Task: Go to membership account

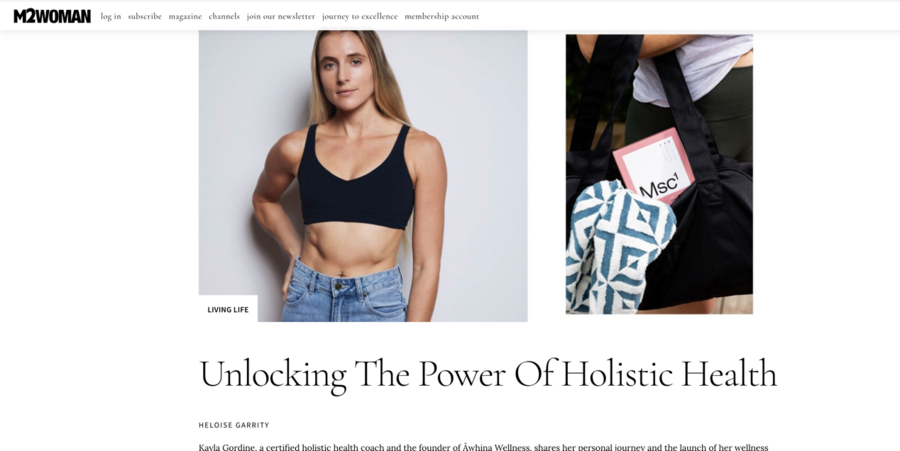Action: click(441, 16)
